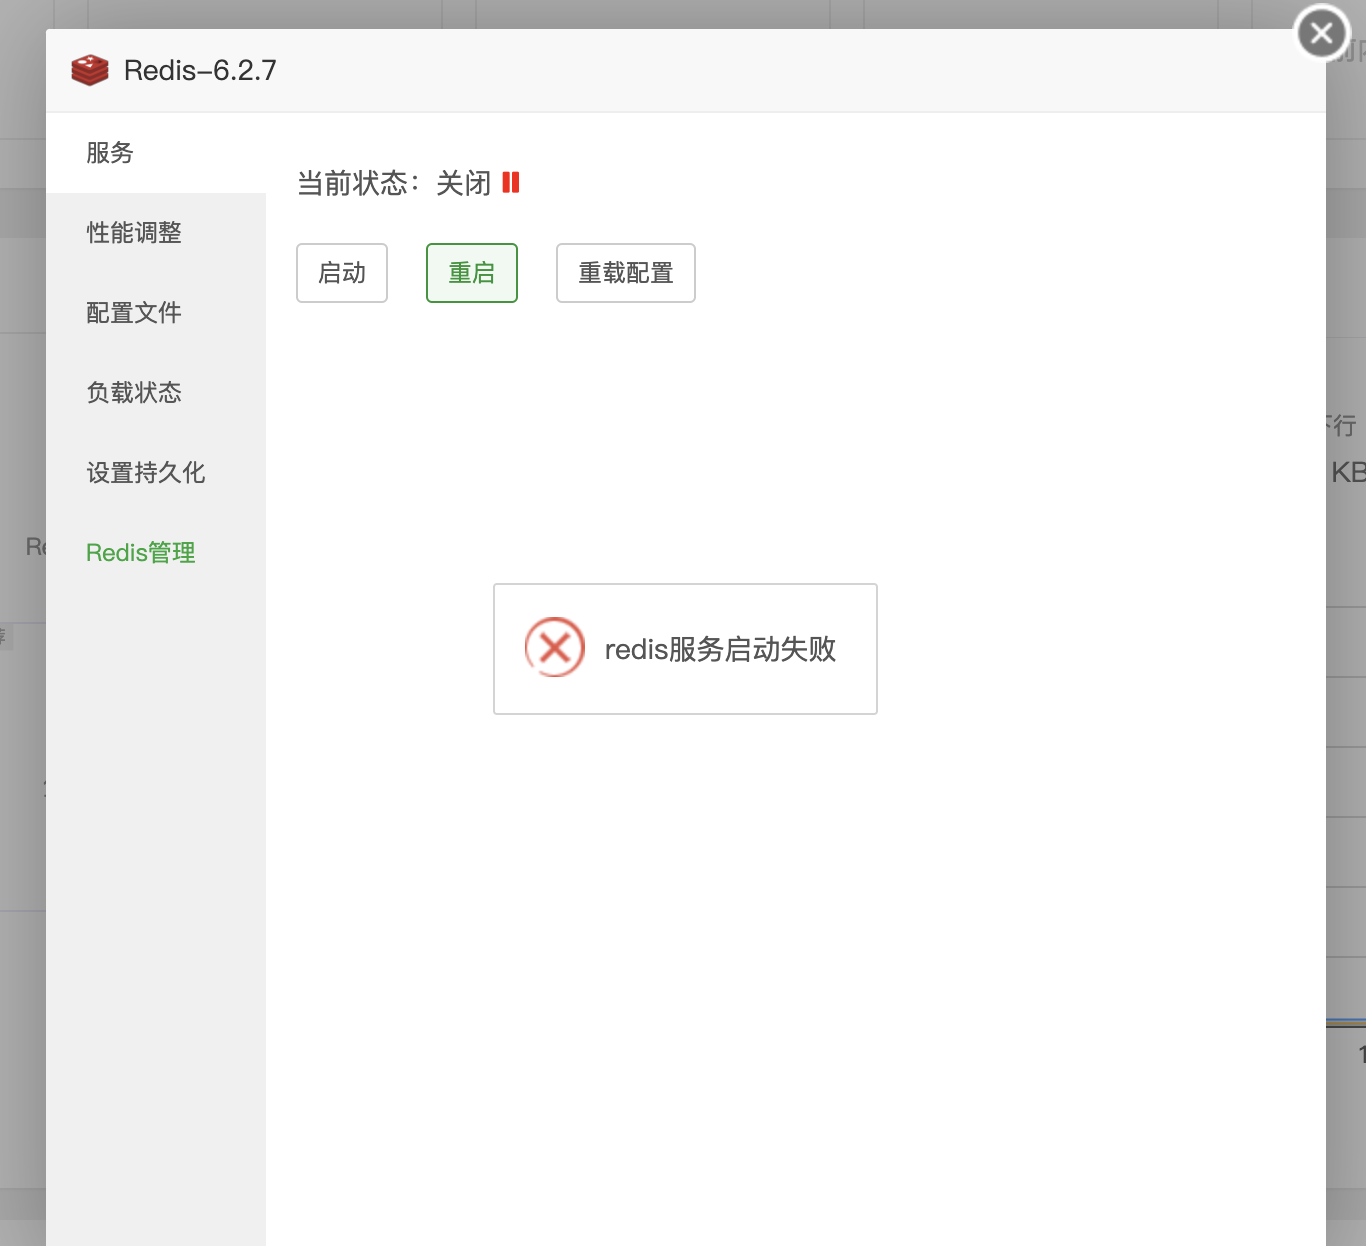The height and width of the screenshot is (1246, 1366).
Task: Switch to 性能调整 tab
Action: coord(156,233)
